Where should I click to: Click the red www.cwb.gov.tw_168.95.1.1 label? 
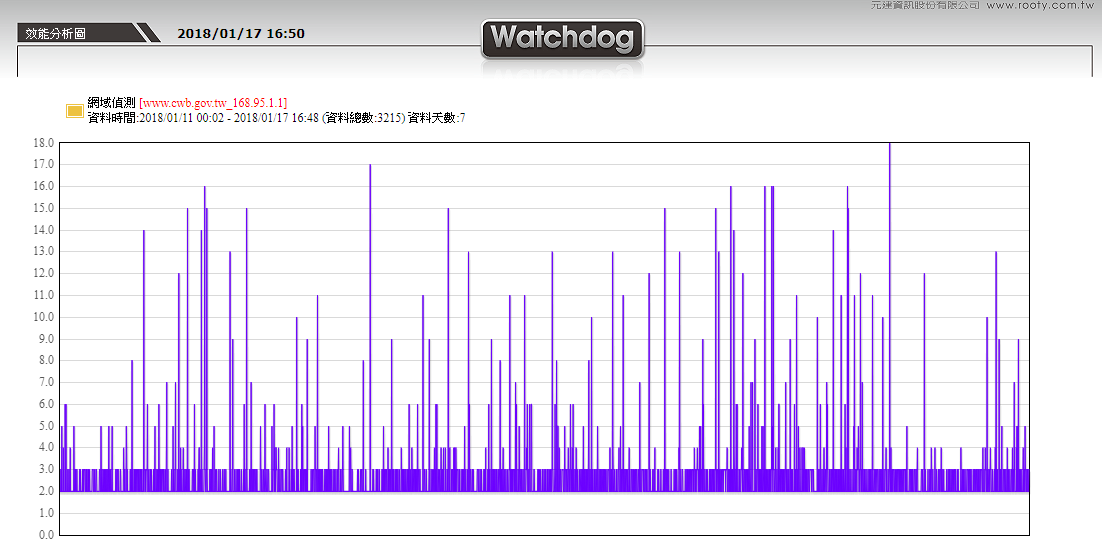(x=213, y=103)
